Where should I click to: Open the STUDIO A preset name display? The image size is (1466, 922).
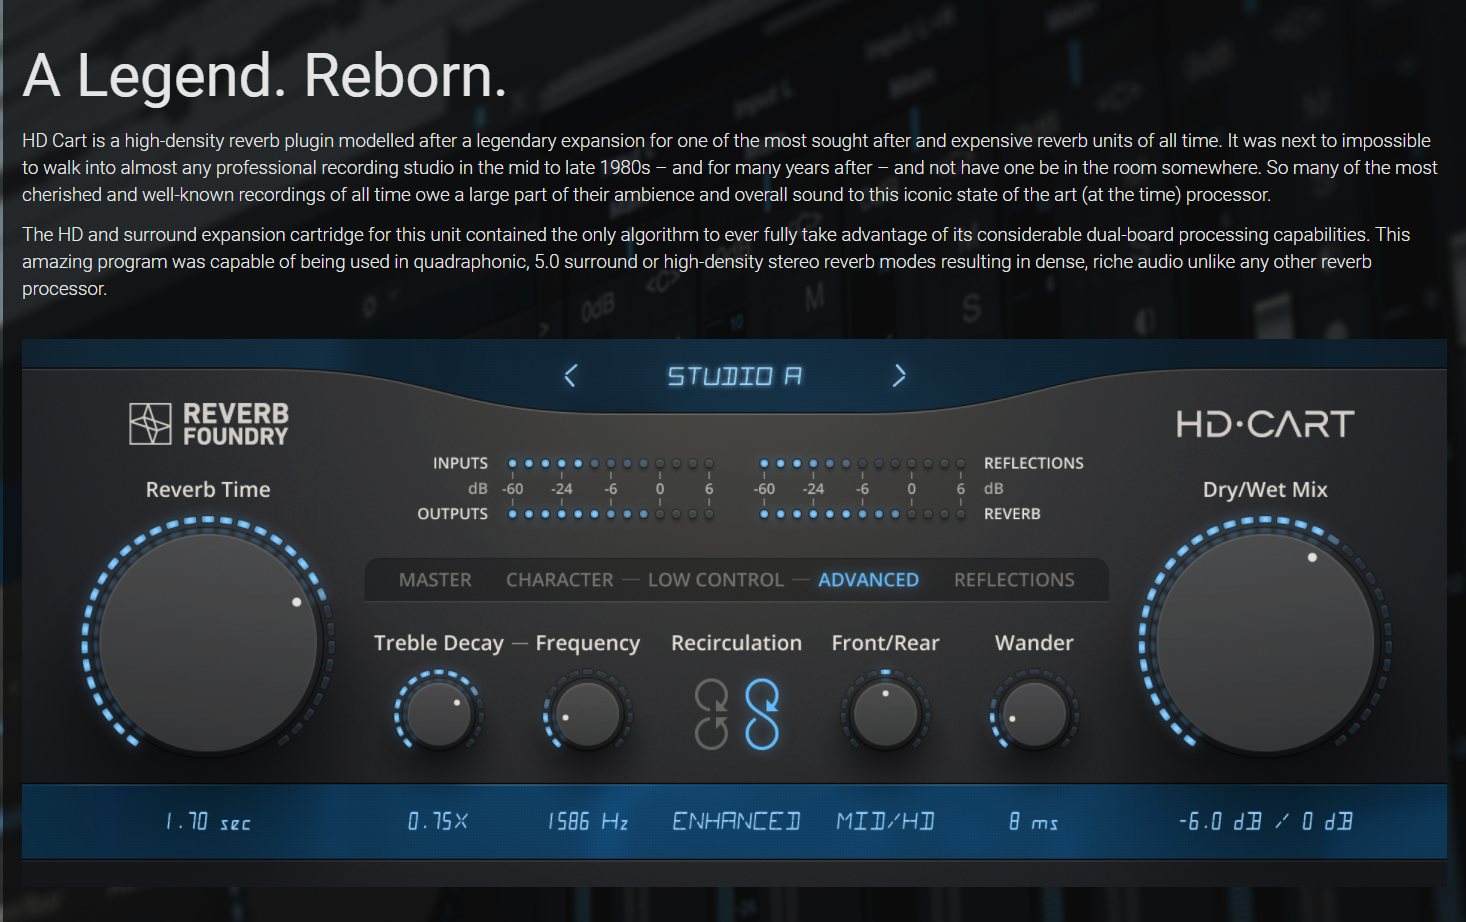734,376
